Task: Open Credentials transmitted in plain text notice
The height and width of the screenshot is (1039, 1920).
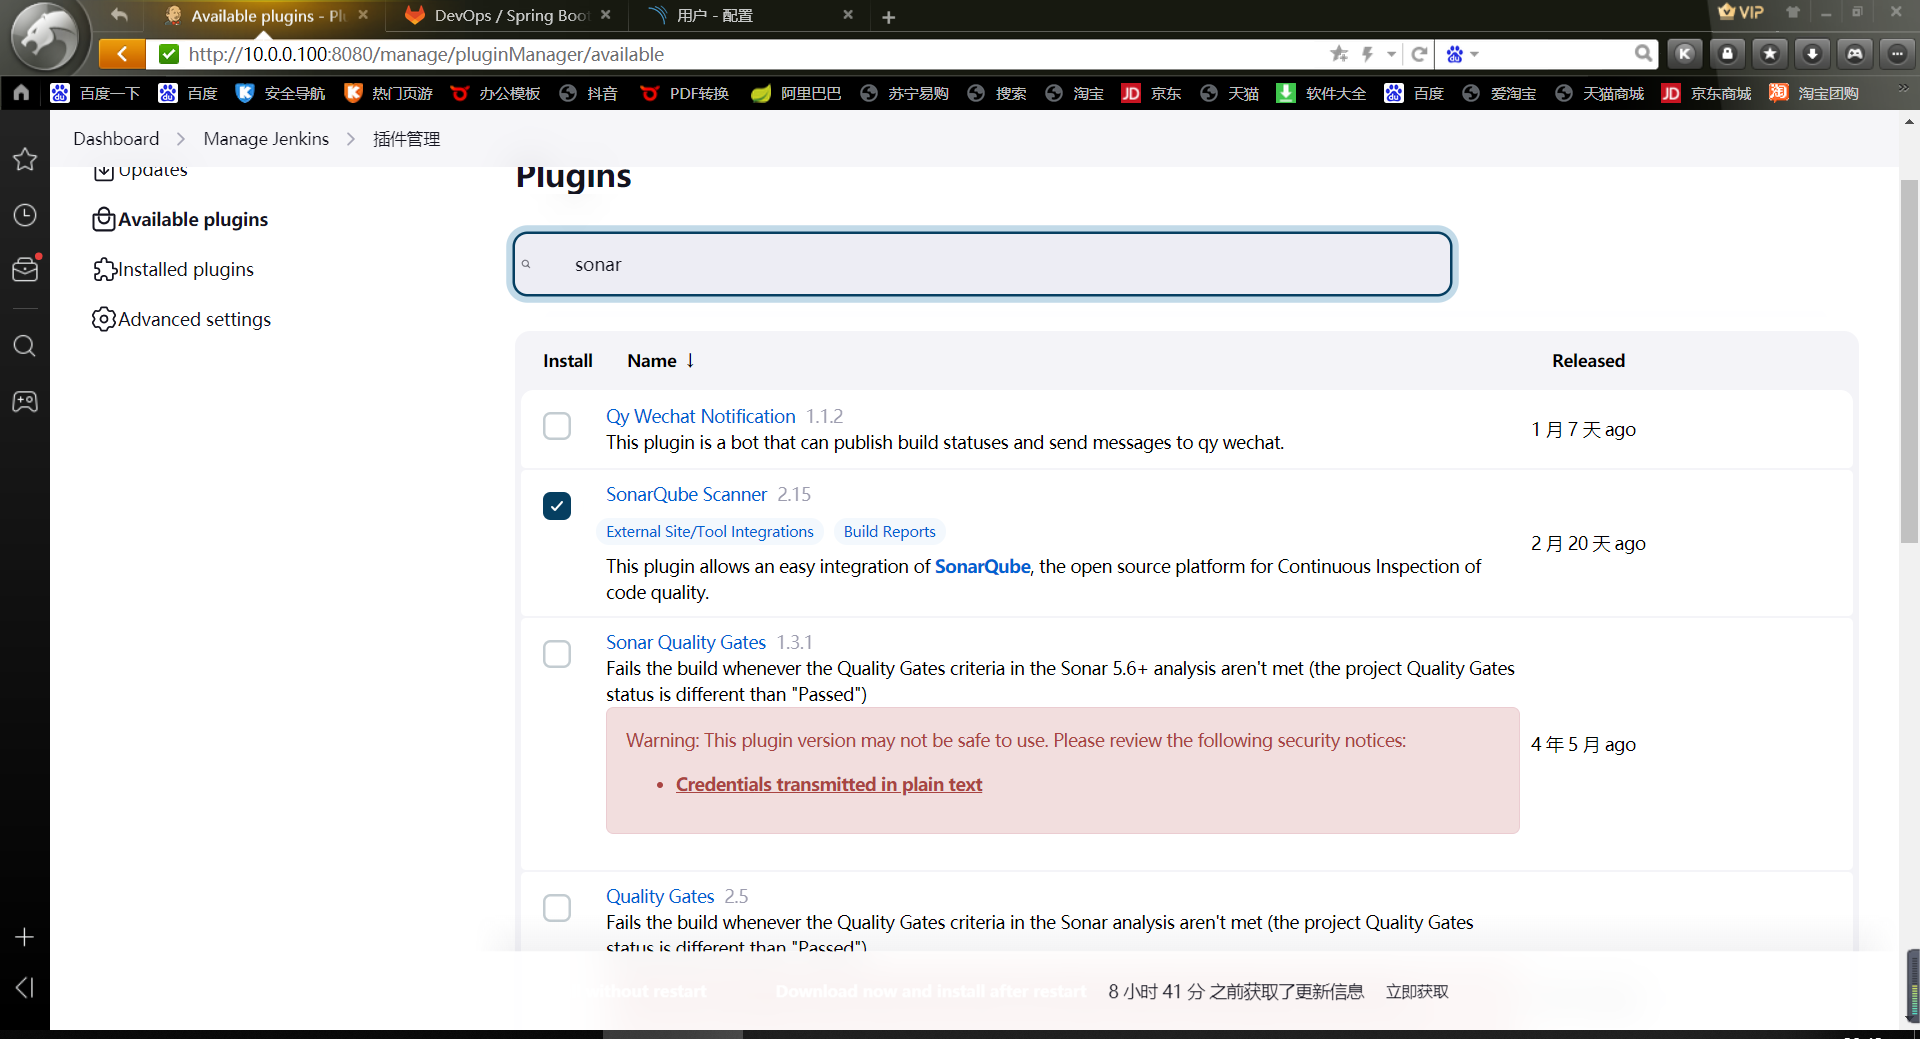Action: click(x=829, y=784)
